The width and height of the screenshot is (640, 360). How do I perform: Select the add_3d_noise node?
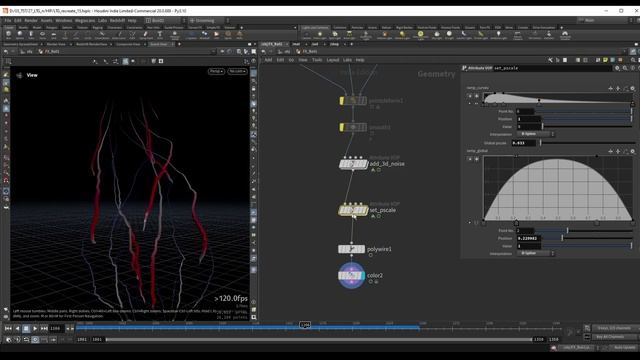tap(353, 164)
